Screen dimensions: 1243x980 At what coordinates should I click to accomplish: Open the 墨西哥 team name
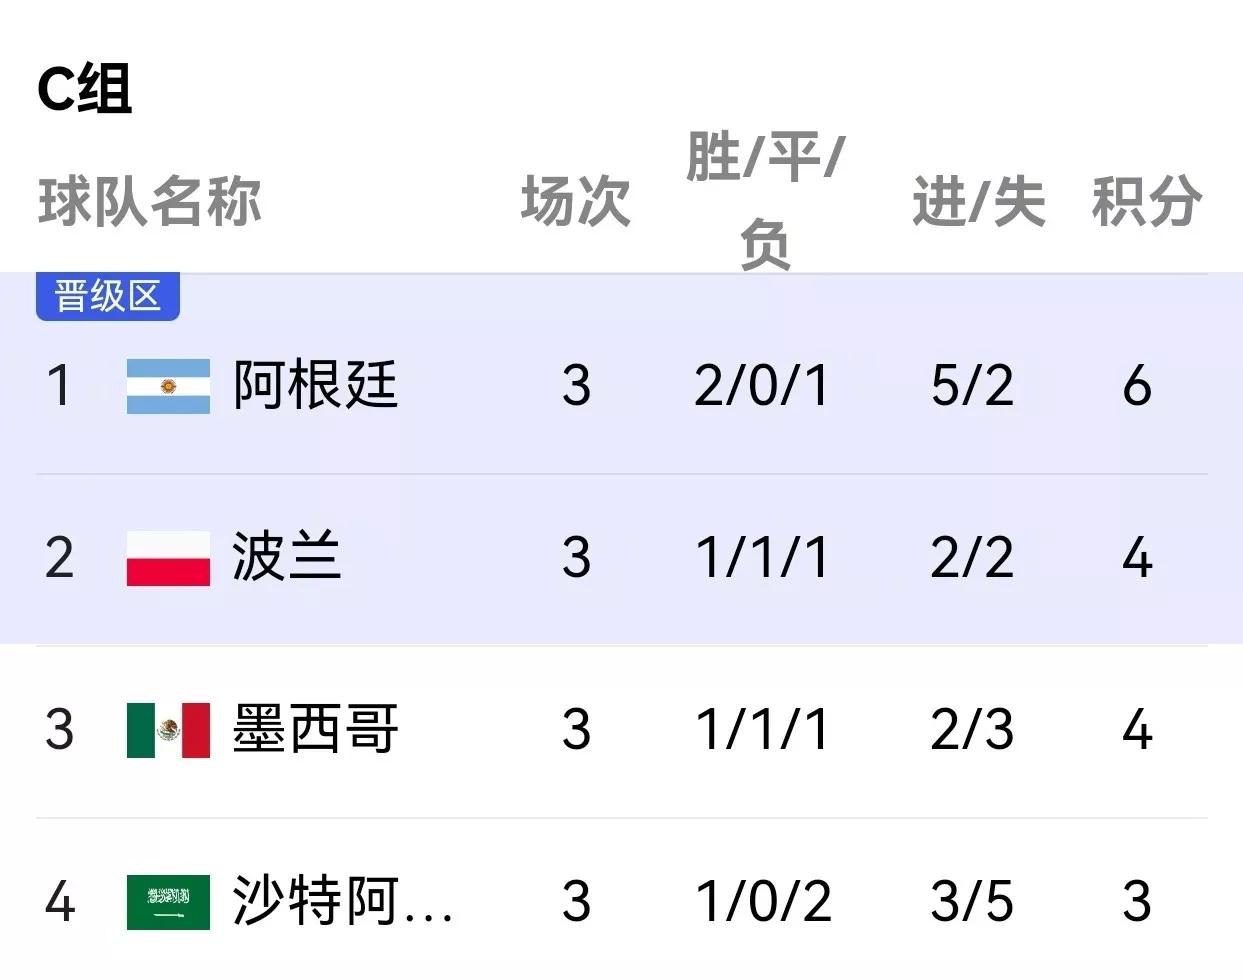pyautogui.click(x=315, y=728)
